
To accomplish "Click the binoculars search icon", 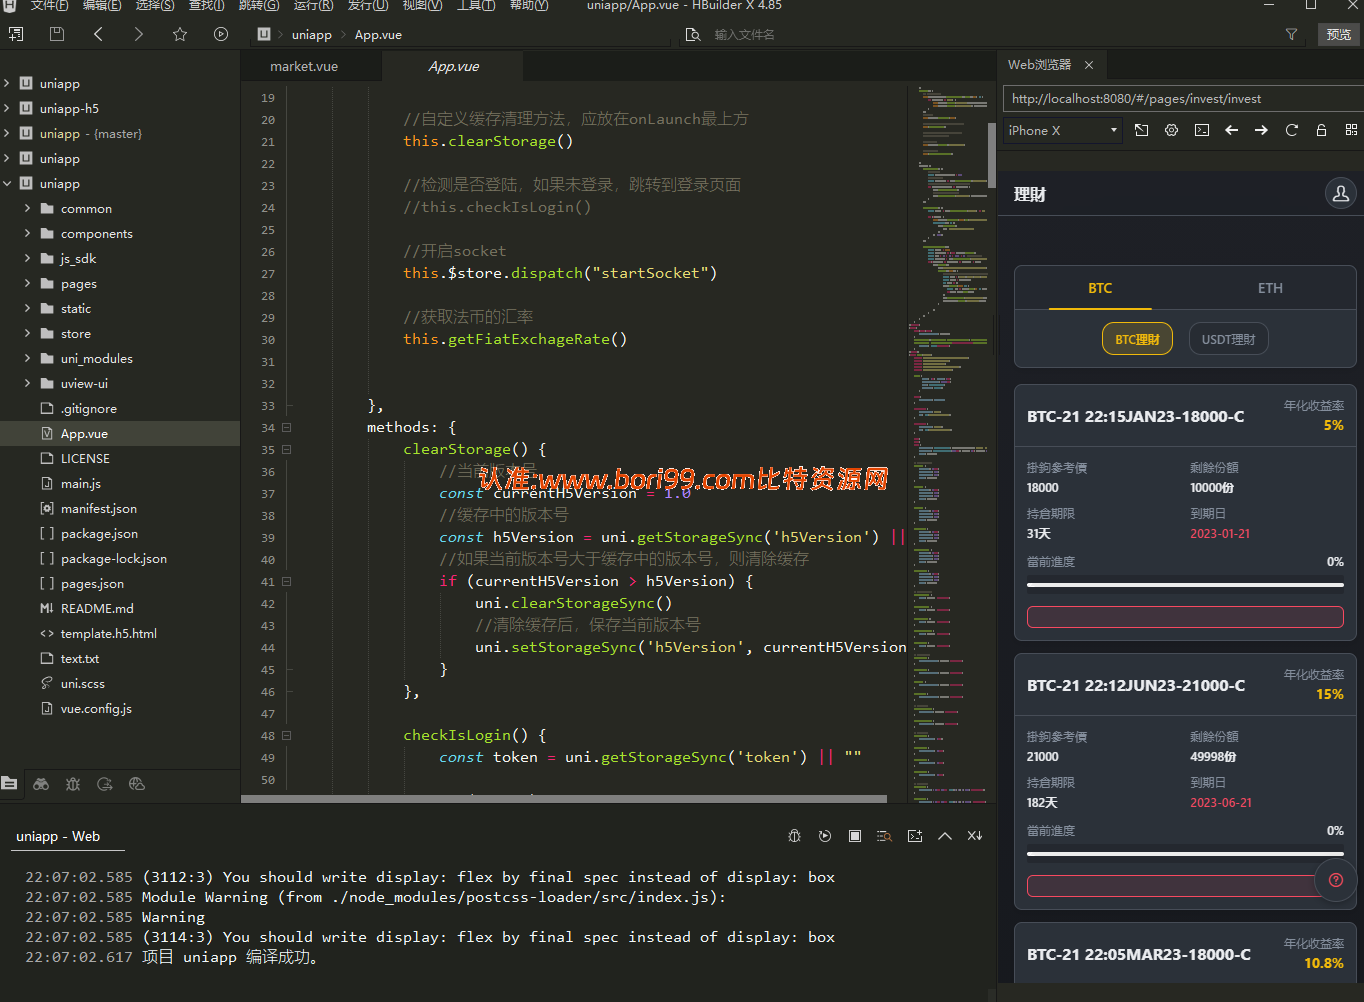I will (x=41, y=784).
